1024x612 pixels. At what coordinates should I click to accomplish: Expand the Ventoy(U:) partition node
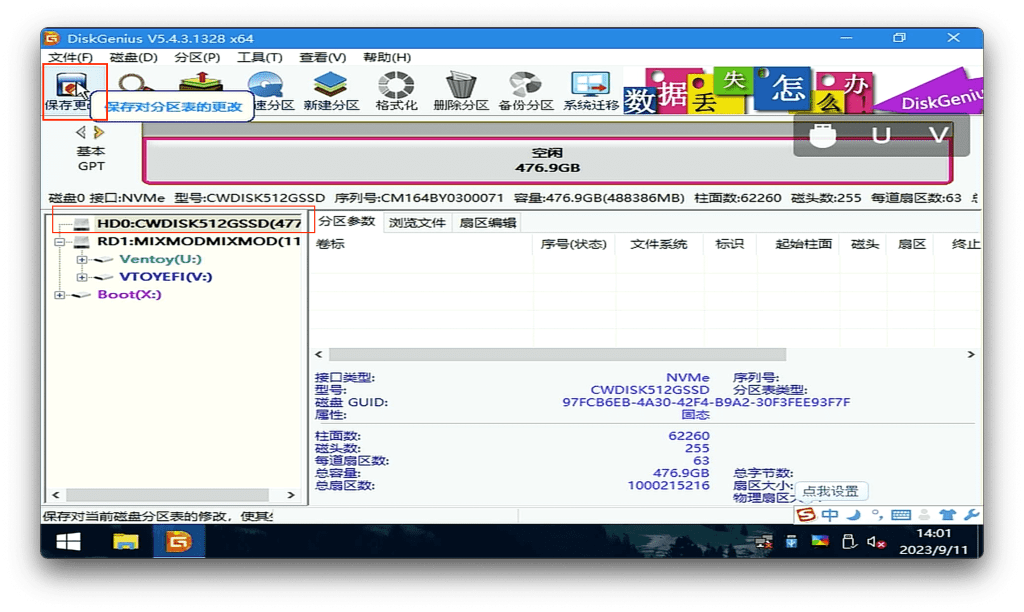[x=81, y=260]
